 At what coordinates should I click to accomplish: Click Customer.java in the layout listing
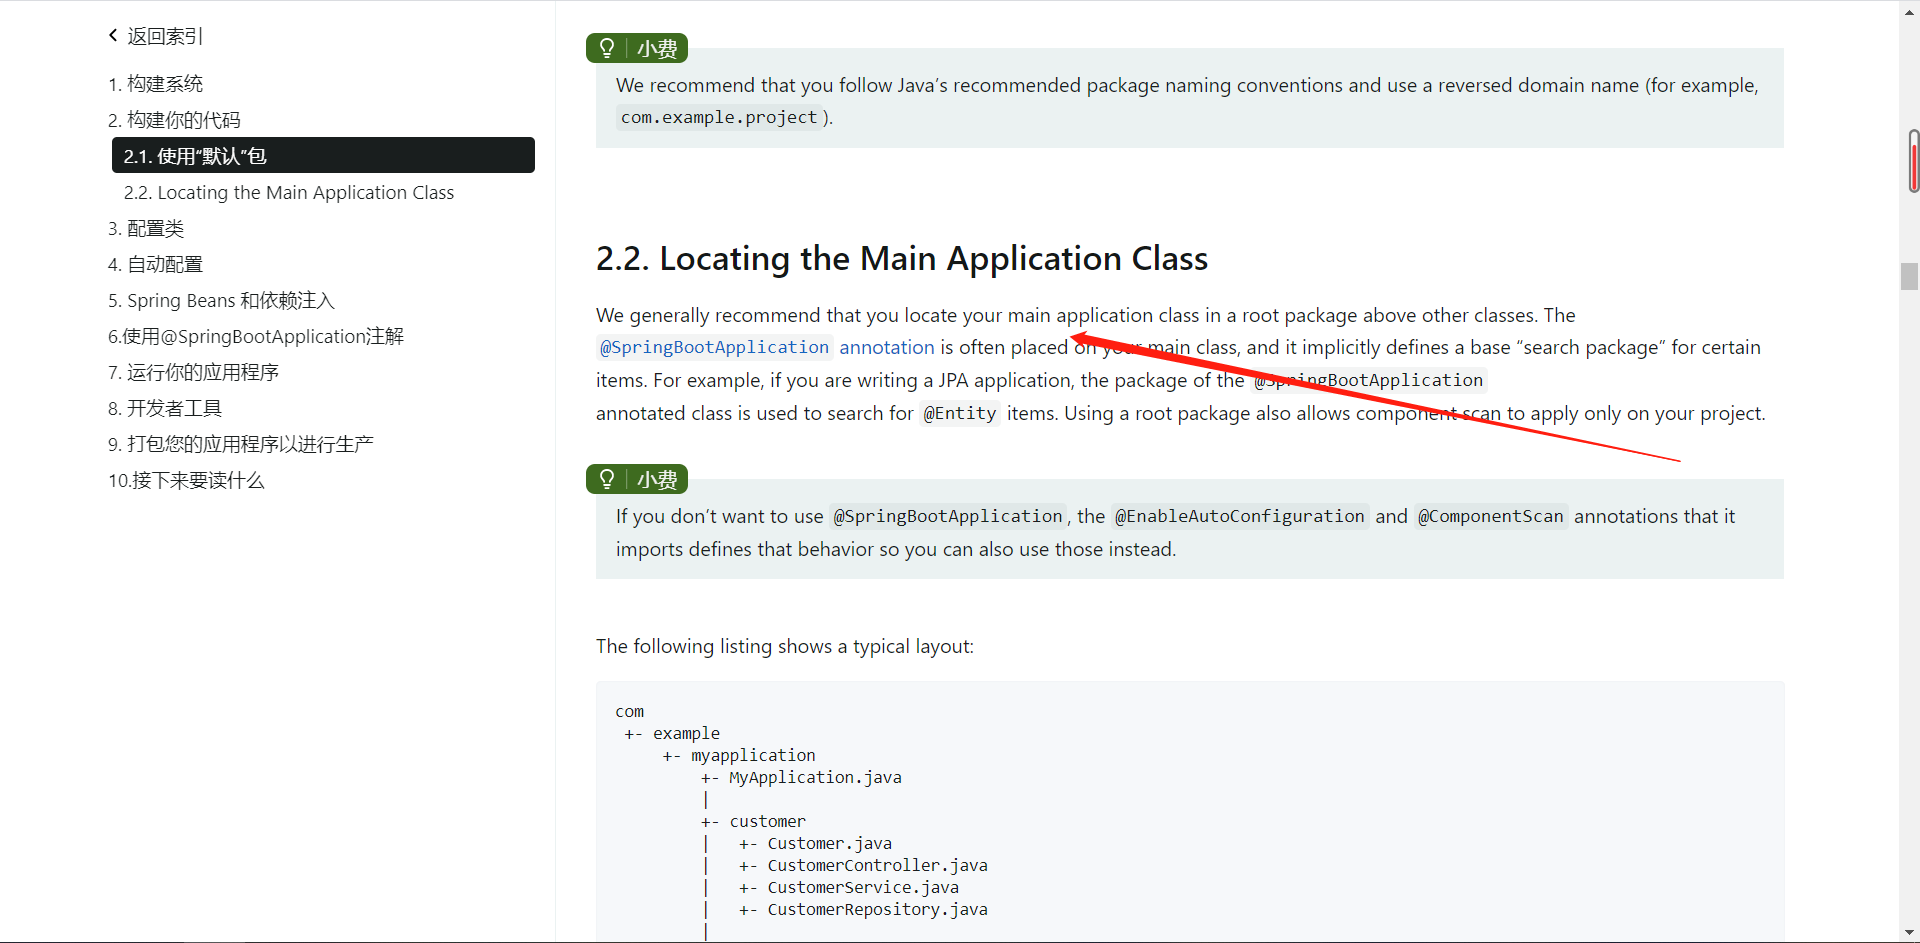point(830,843)
